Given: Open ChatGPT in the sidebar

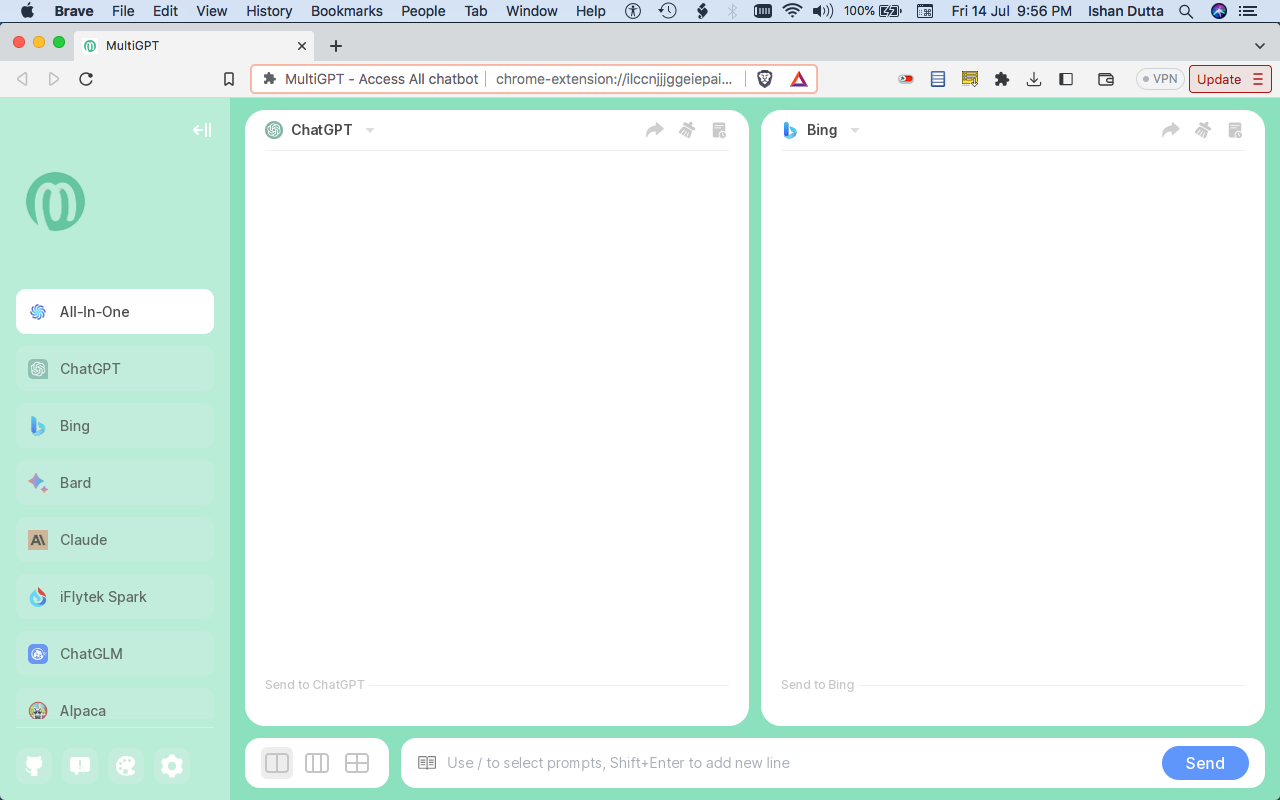Looking at the screenshot, I should [115, 369].
